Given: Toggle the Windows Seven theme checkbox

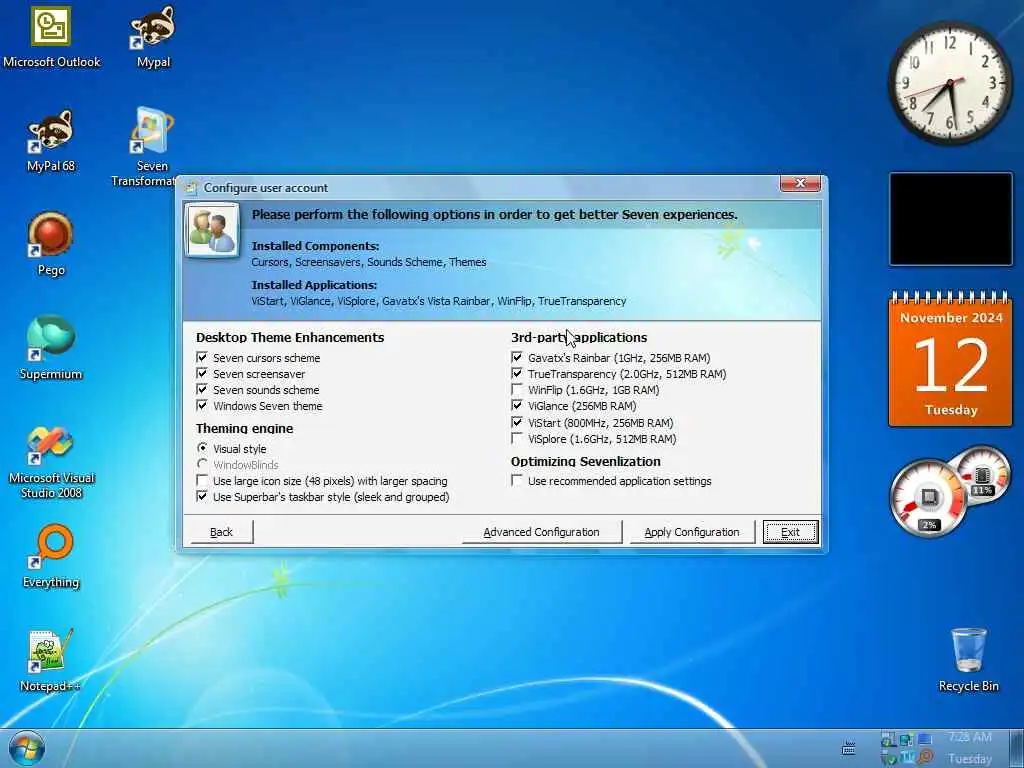Looking at the screenshot, I should pos(202,406).
